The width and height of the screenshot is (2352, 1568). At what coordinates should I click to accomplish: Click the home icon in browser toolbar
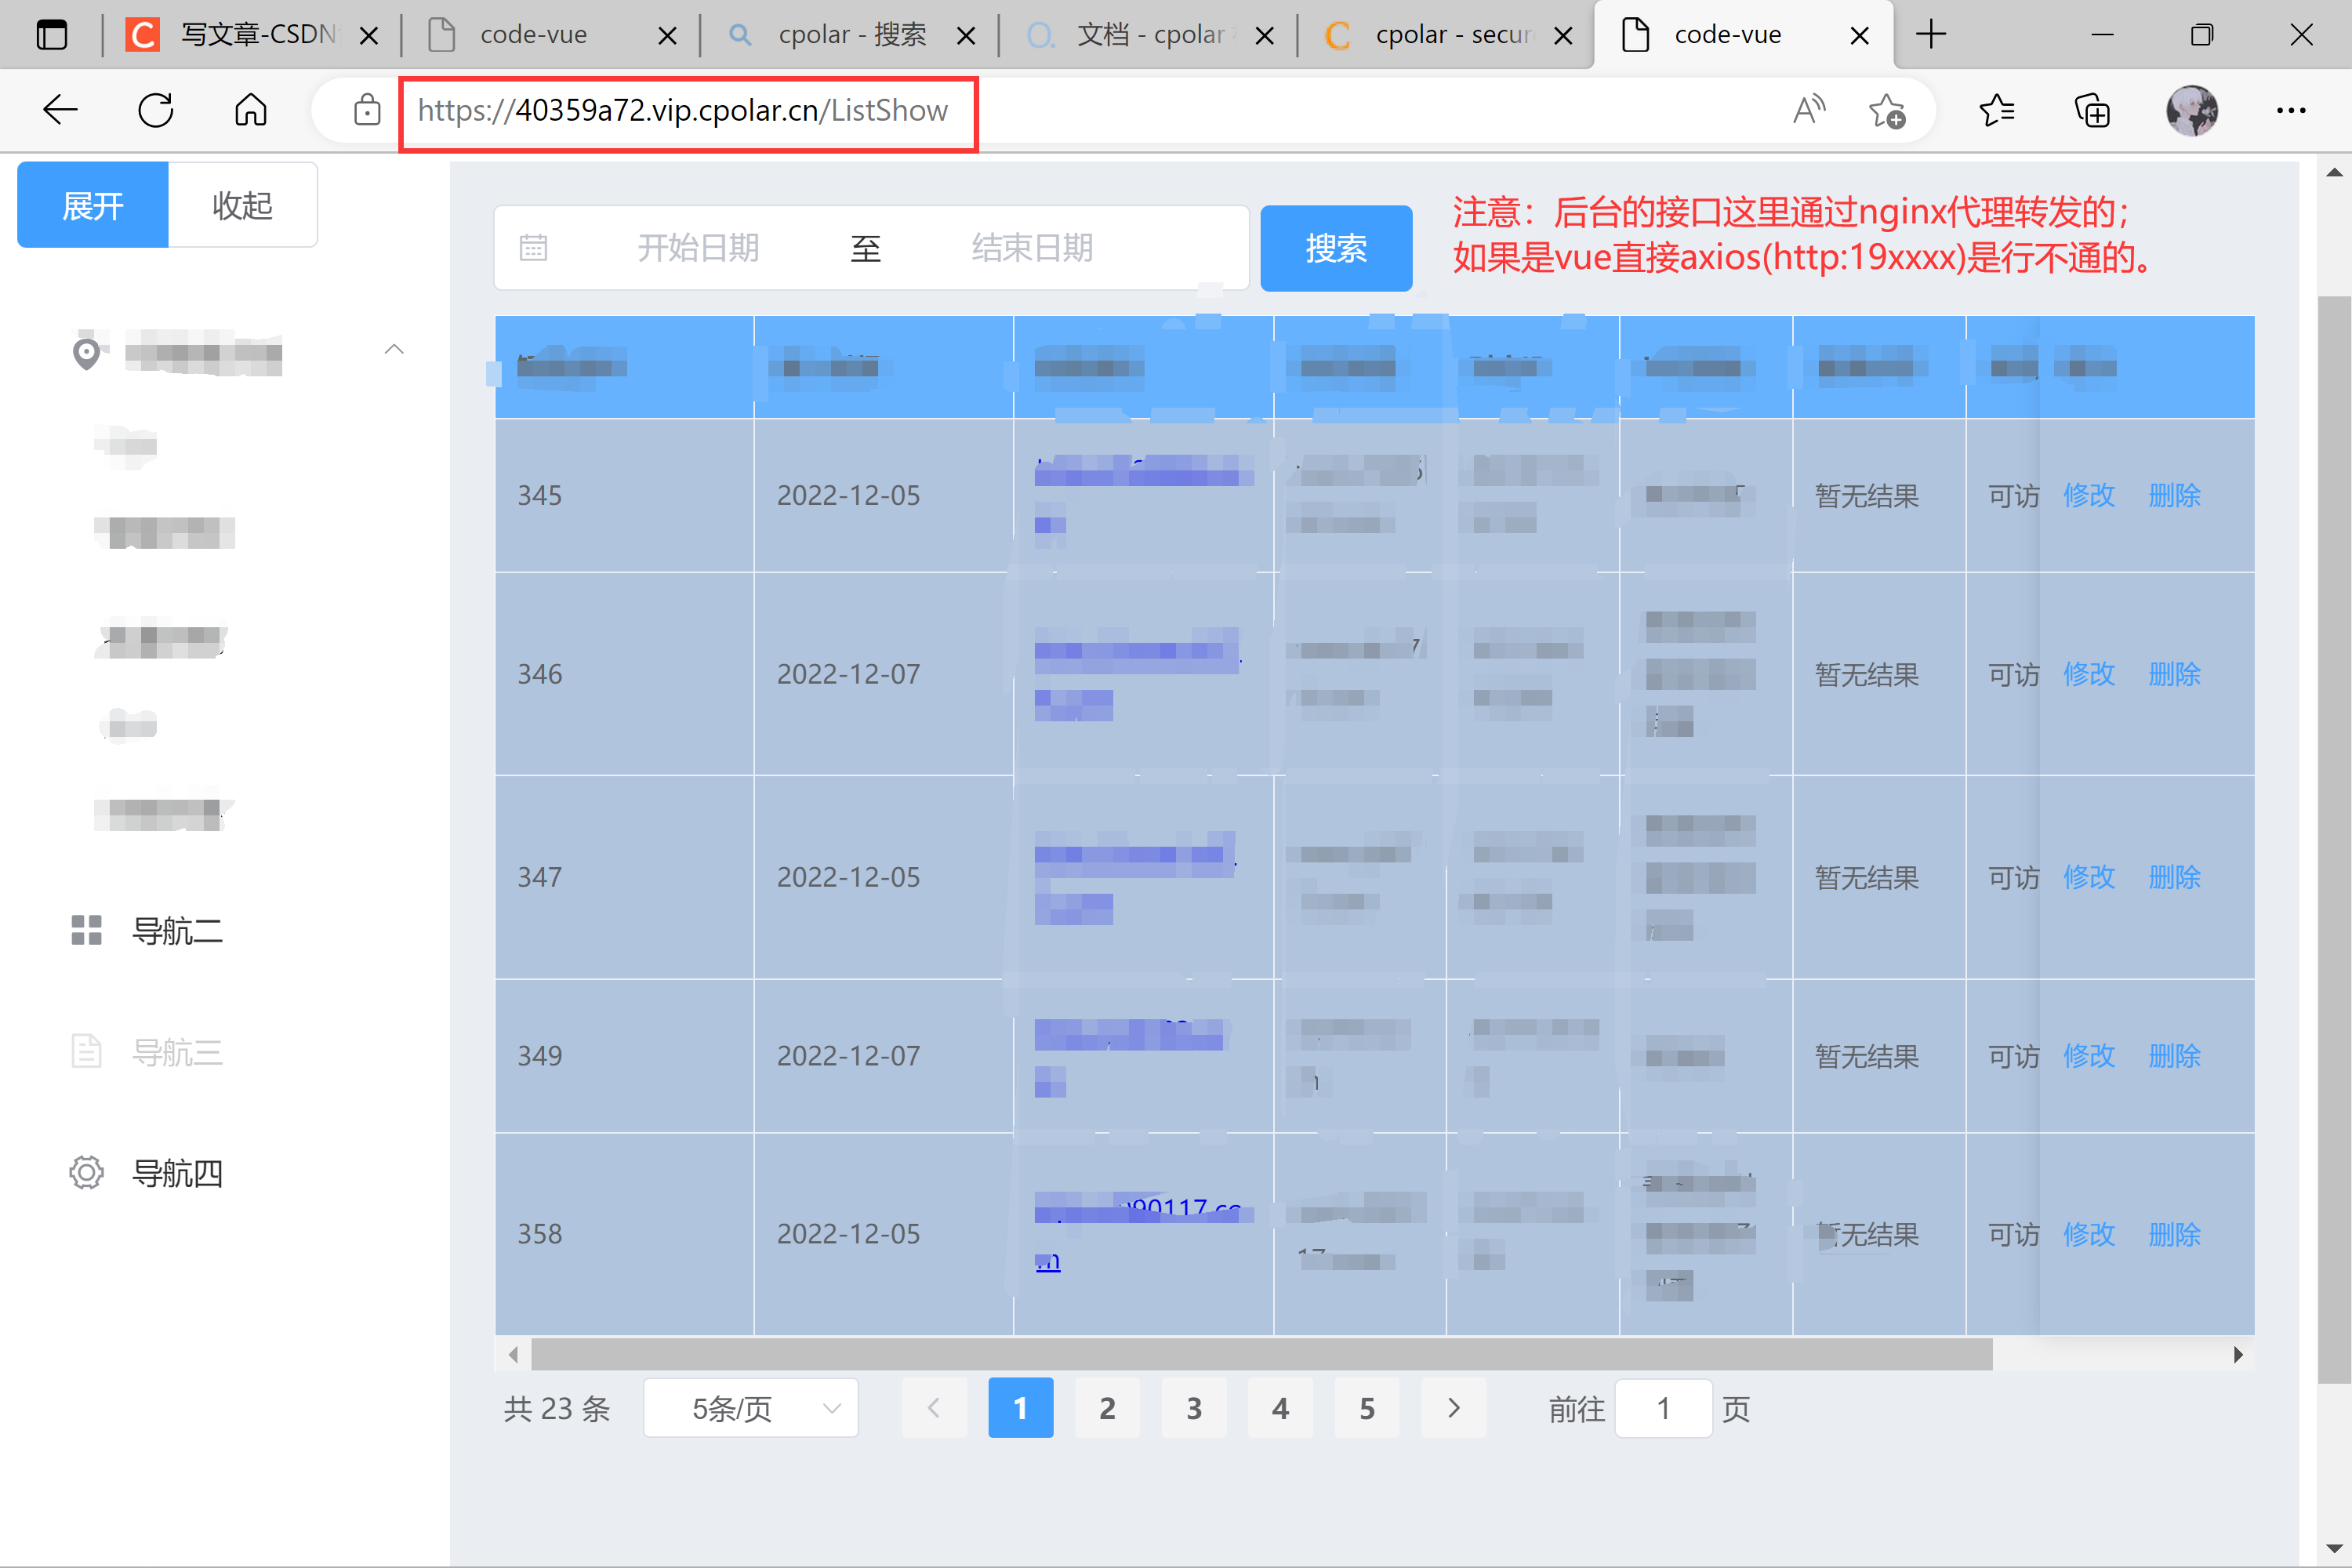point(250,110)
